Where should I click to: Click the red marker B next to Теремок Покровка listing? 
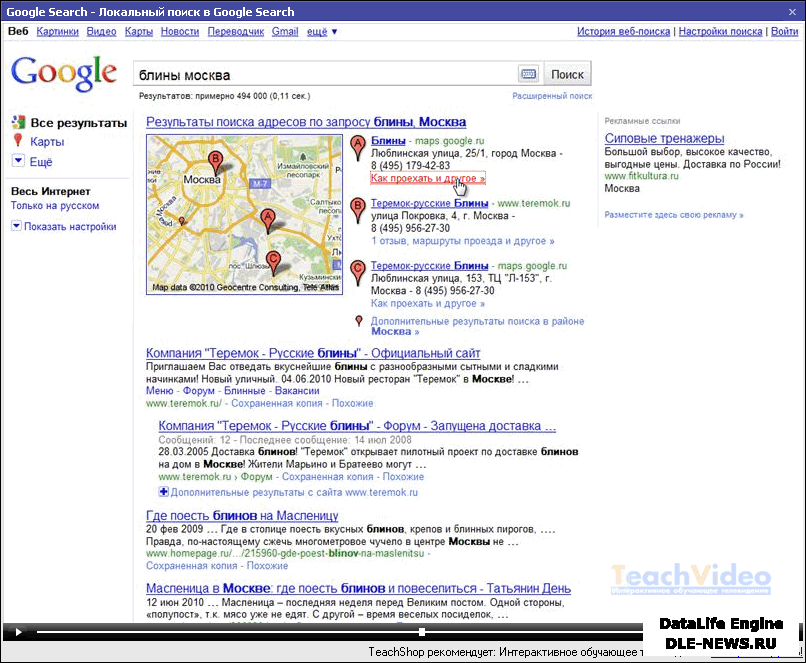point(358,210)
